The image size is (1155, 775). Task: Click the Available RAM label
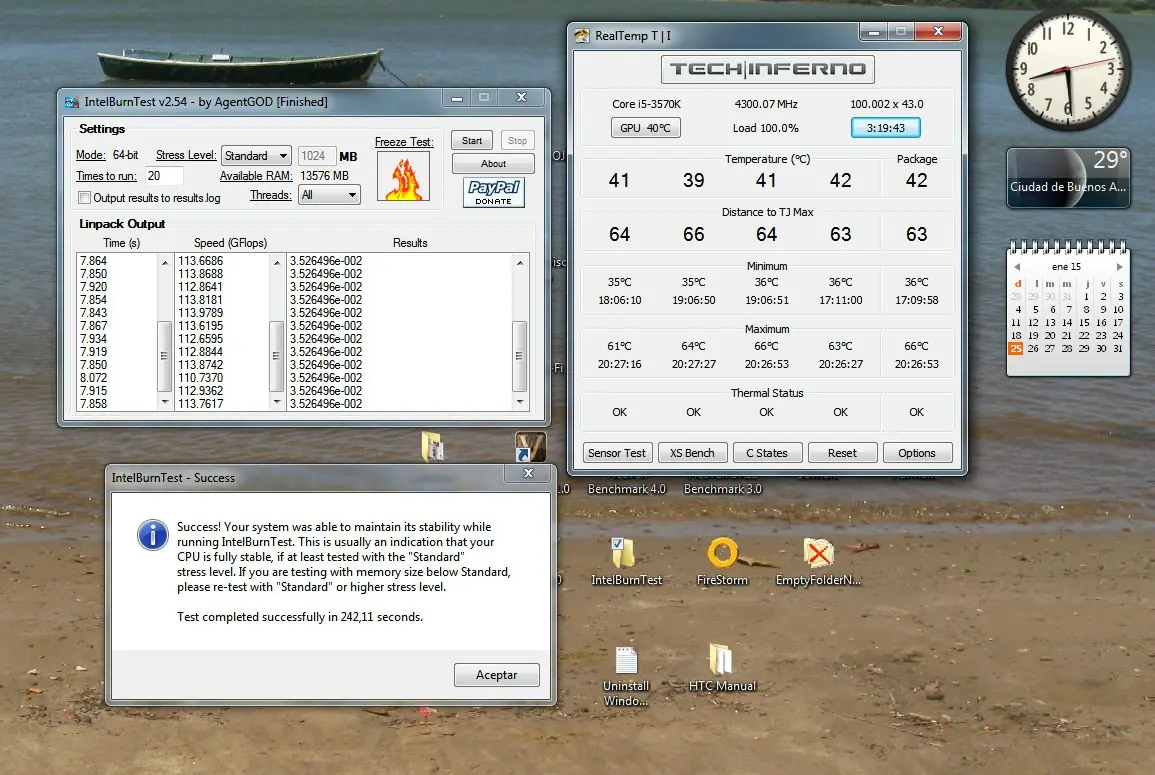256,176
